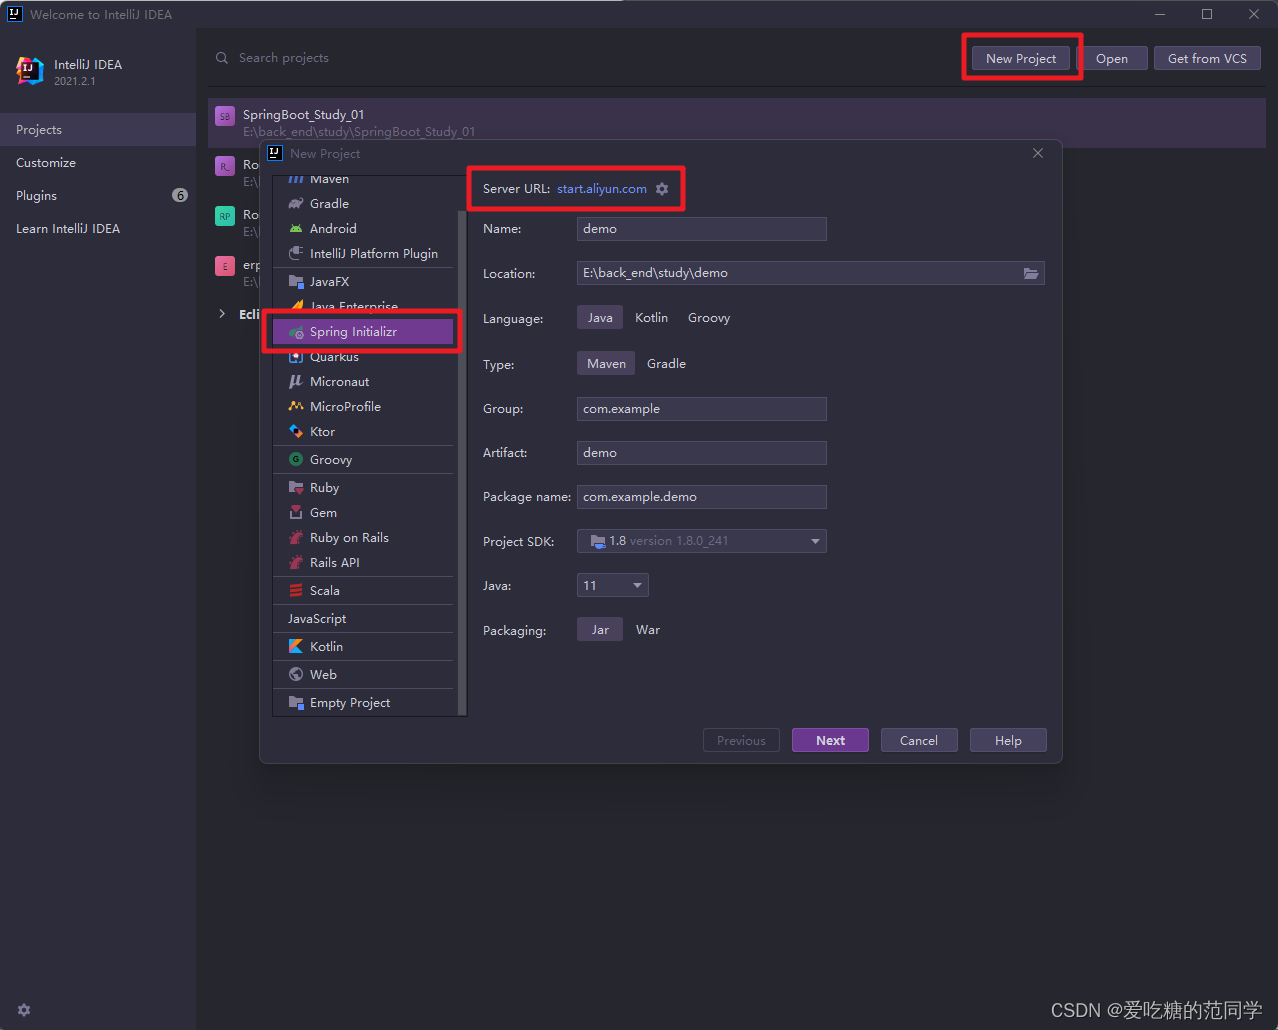Screen dimensions: 1278x1030
Task: Select Jar packaging option
Action: point(600,630)
